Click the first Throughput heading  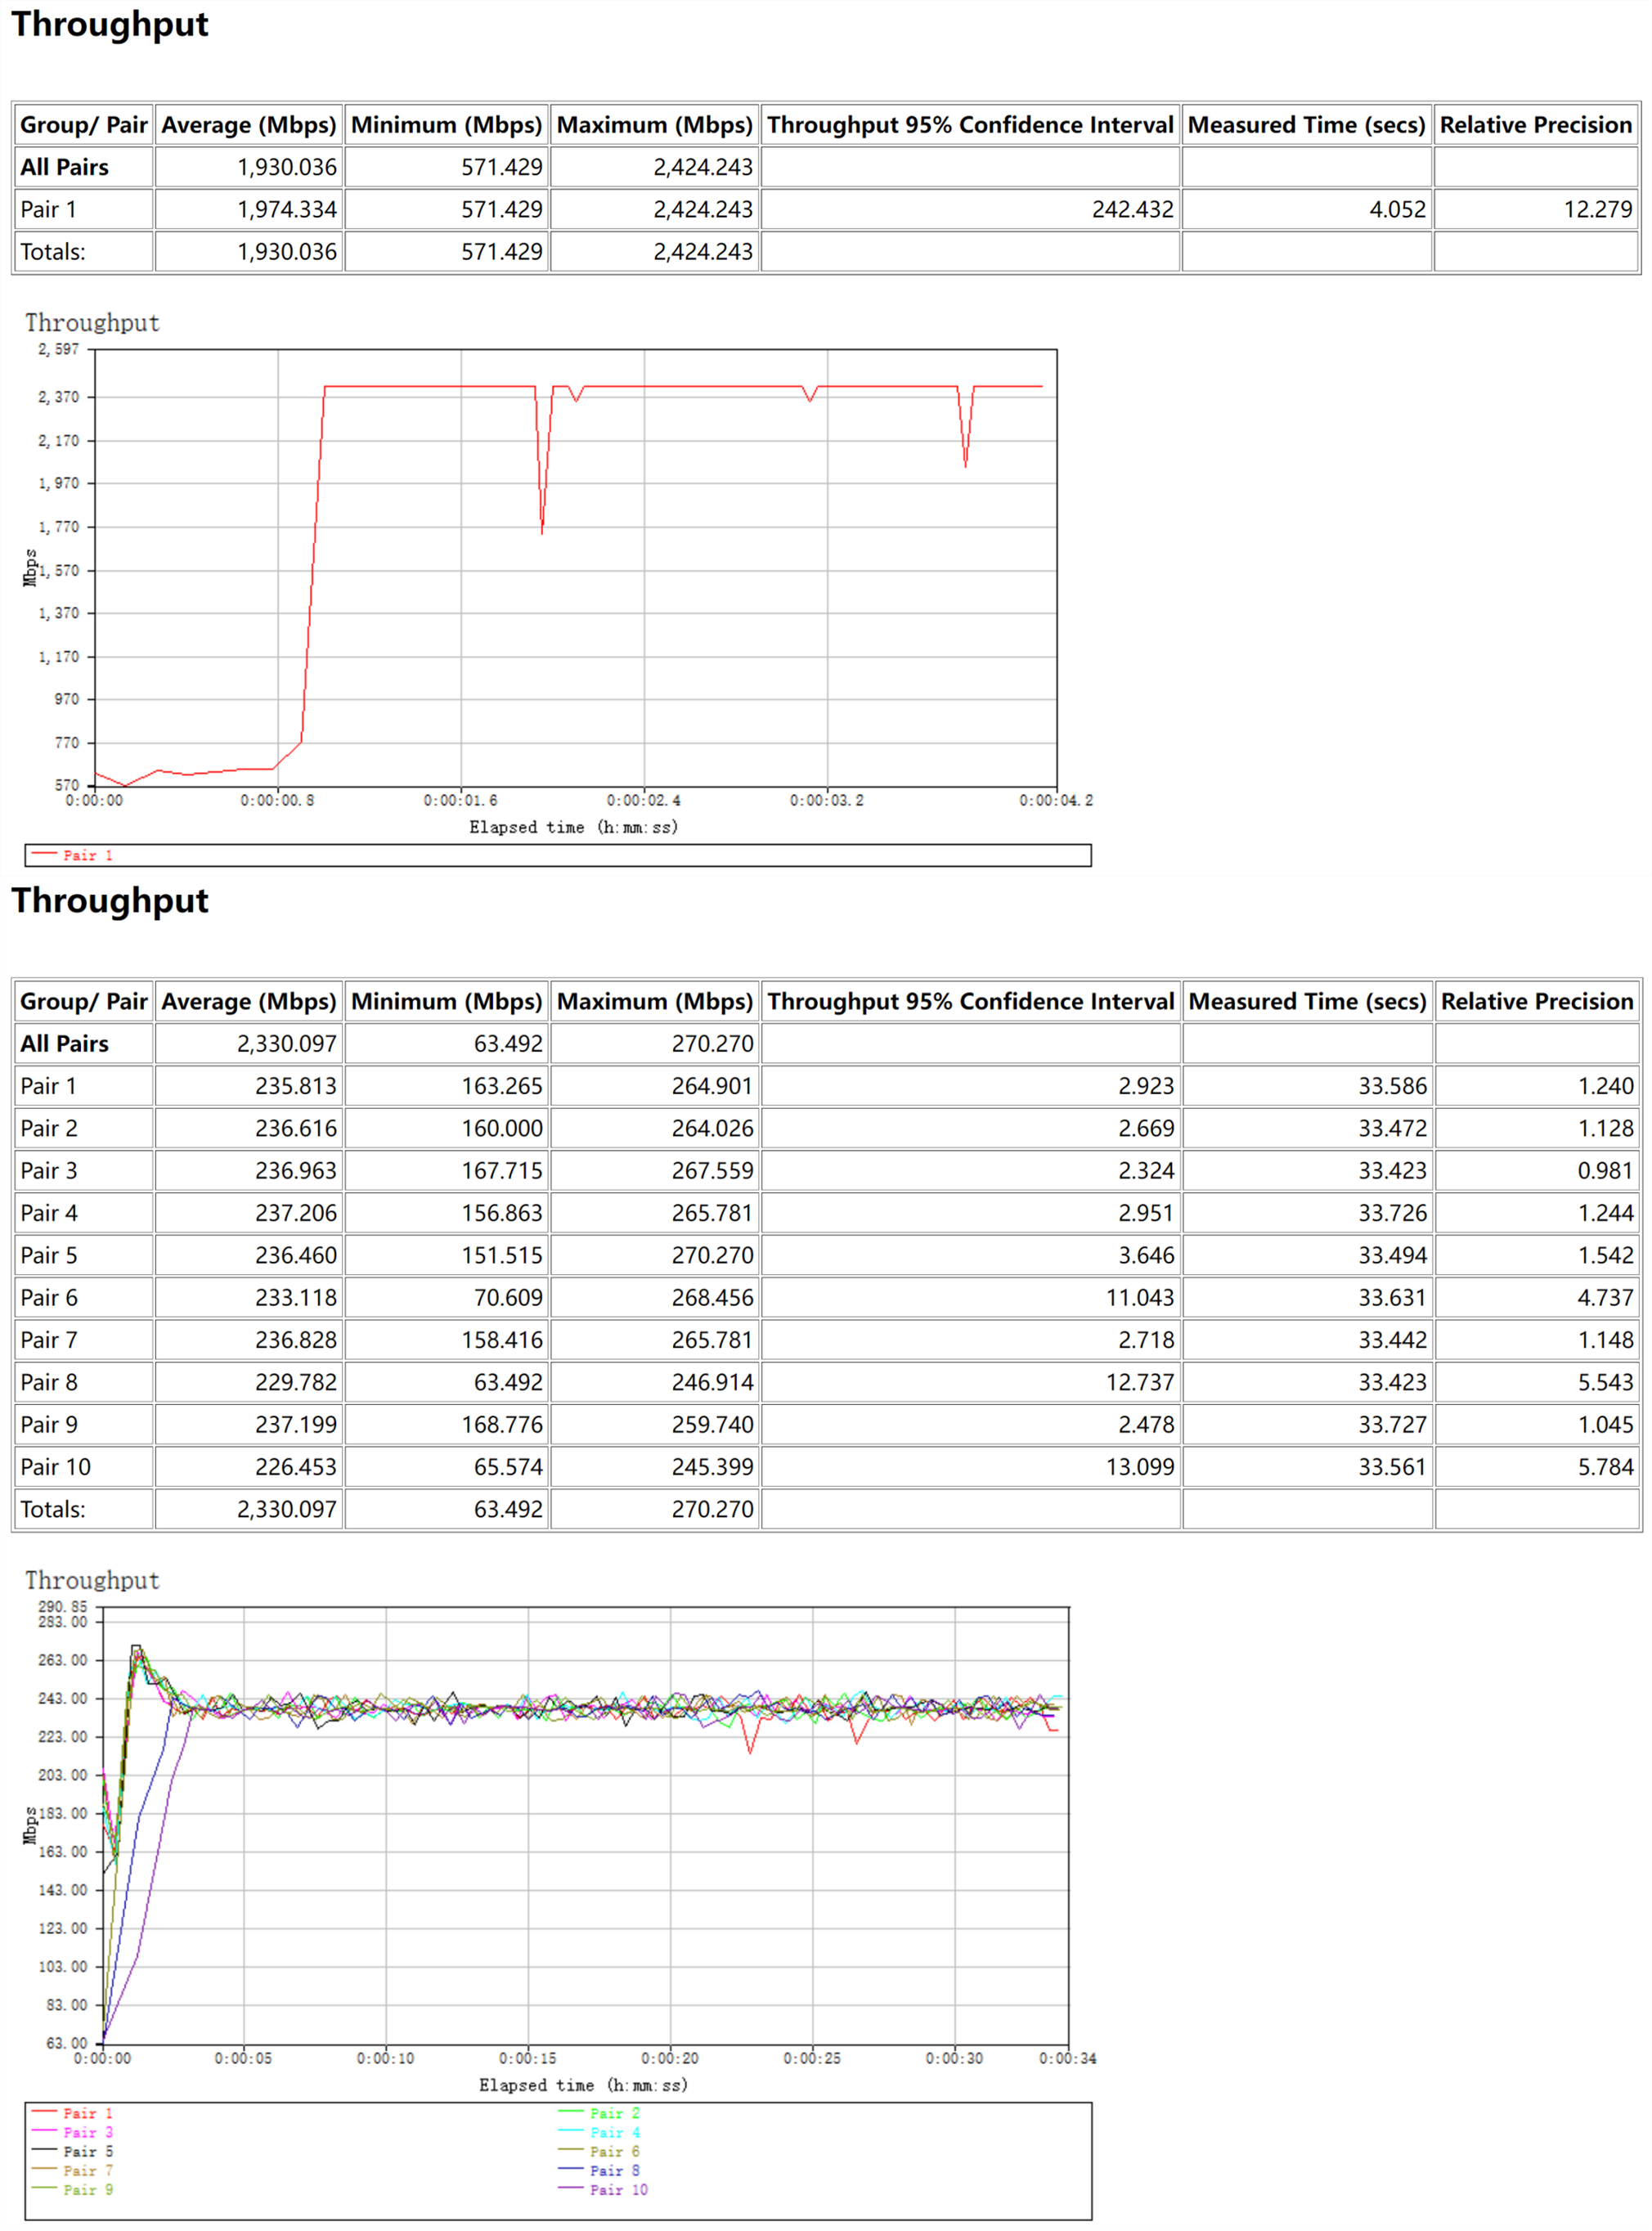[x=110, y=24]
